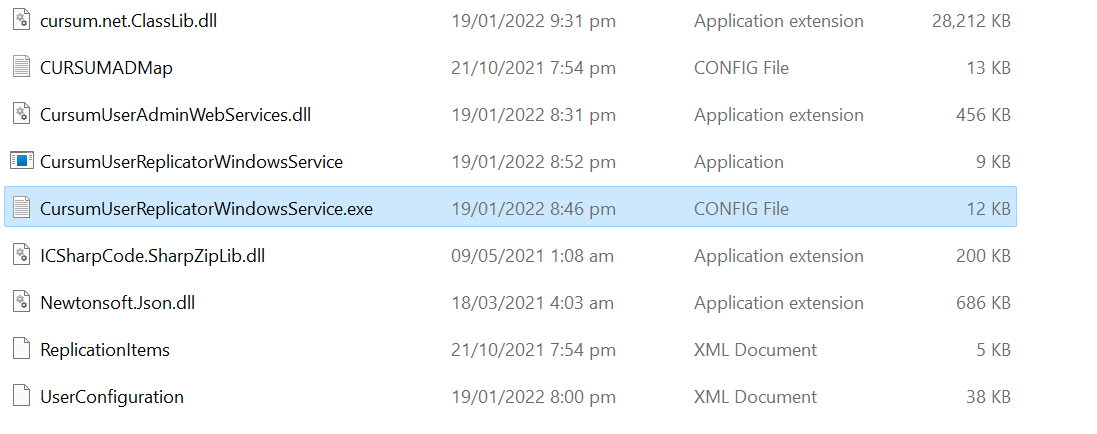Select the CURSUMADMap file name
The width and height of the screenshot is (1097, 434).
tap(106, 68)
